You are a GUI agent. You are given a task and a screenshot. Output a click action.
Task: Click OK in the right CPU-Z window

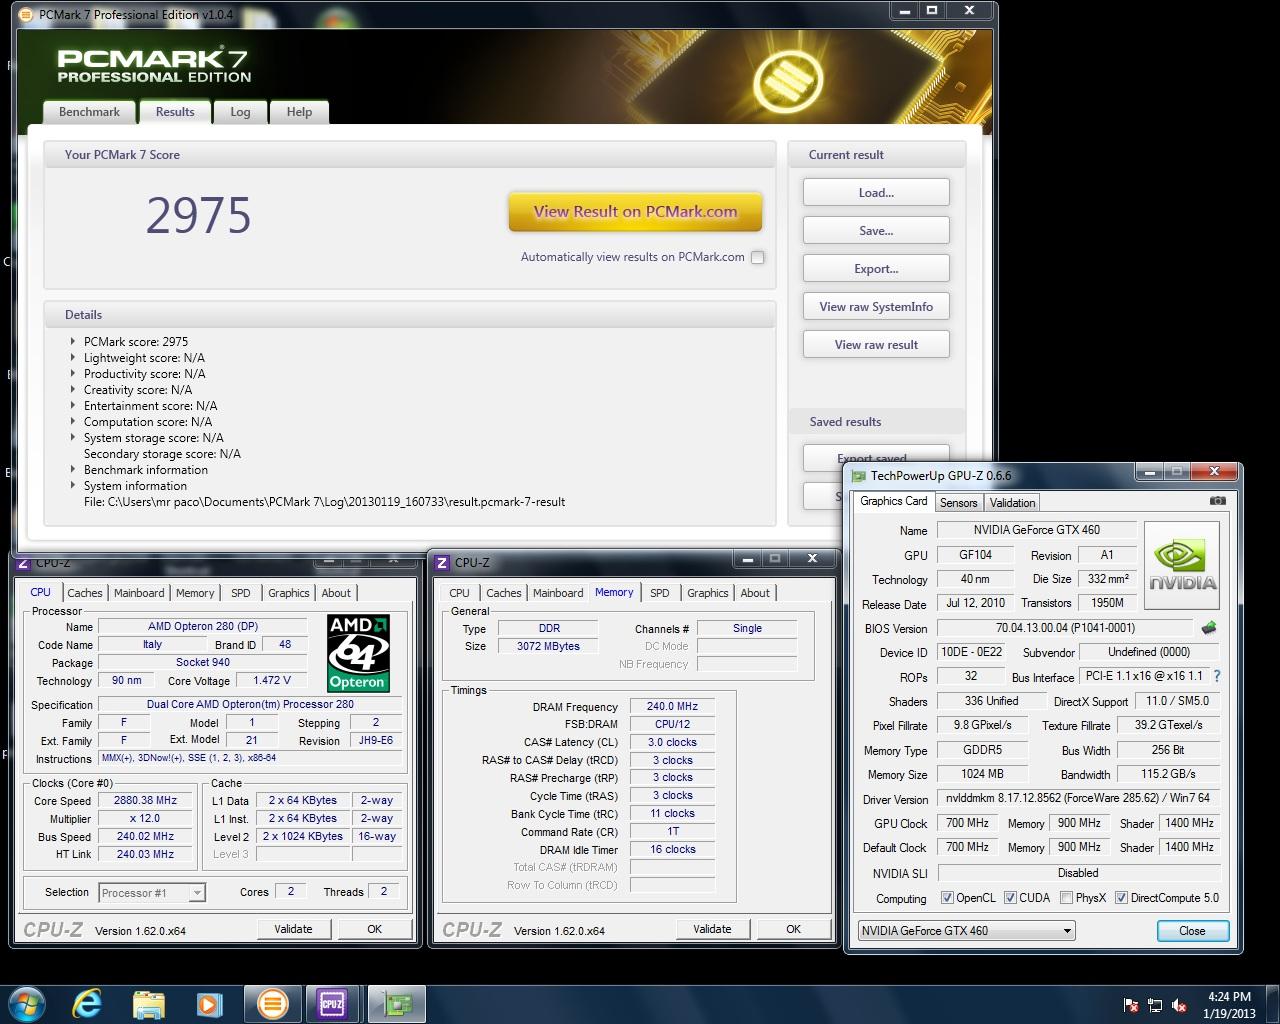pyautogui.click(x=793, y=929)
